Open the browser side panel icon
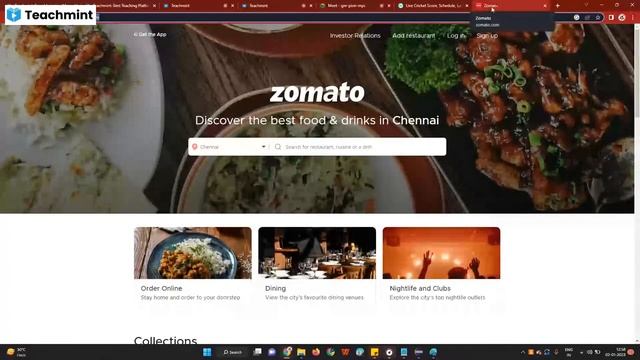Image resolution: width=640 pixels, height=360 pixels. (x=611, y=18)
